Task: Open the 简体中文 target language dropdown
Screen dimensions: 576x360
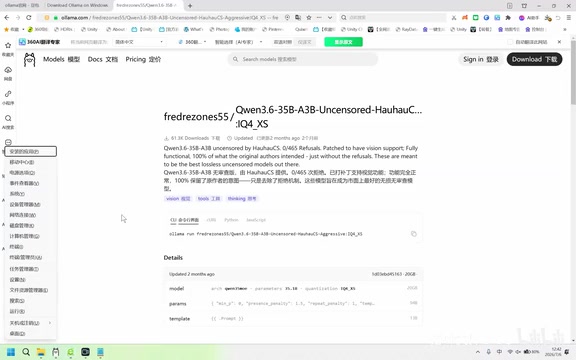Action: 139,42
